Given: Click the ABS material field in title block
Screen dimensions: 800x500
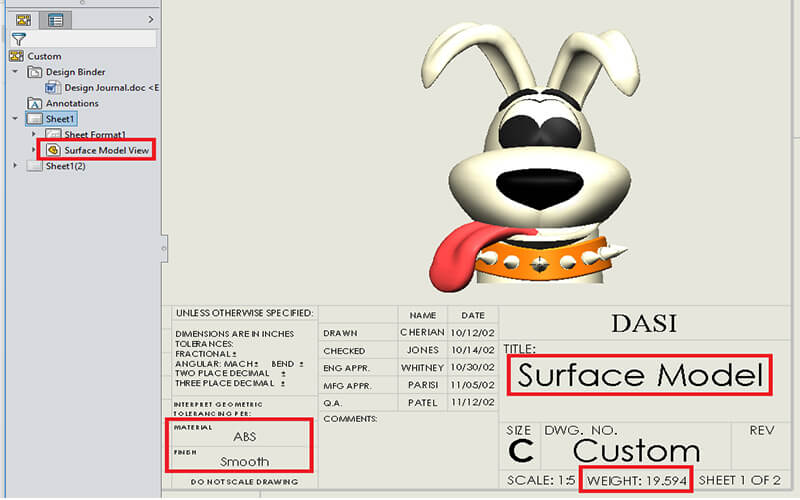Looking at the screenshot, I should pyautogui.click(x=245, y=437).
